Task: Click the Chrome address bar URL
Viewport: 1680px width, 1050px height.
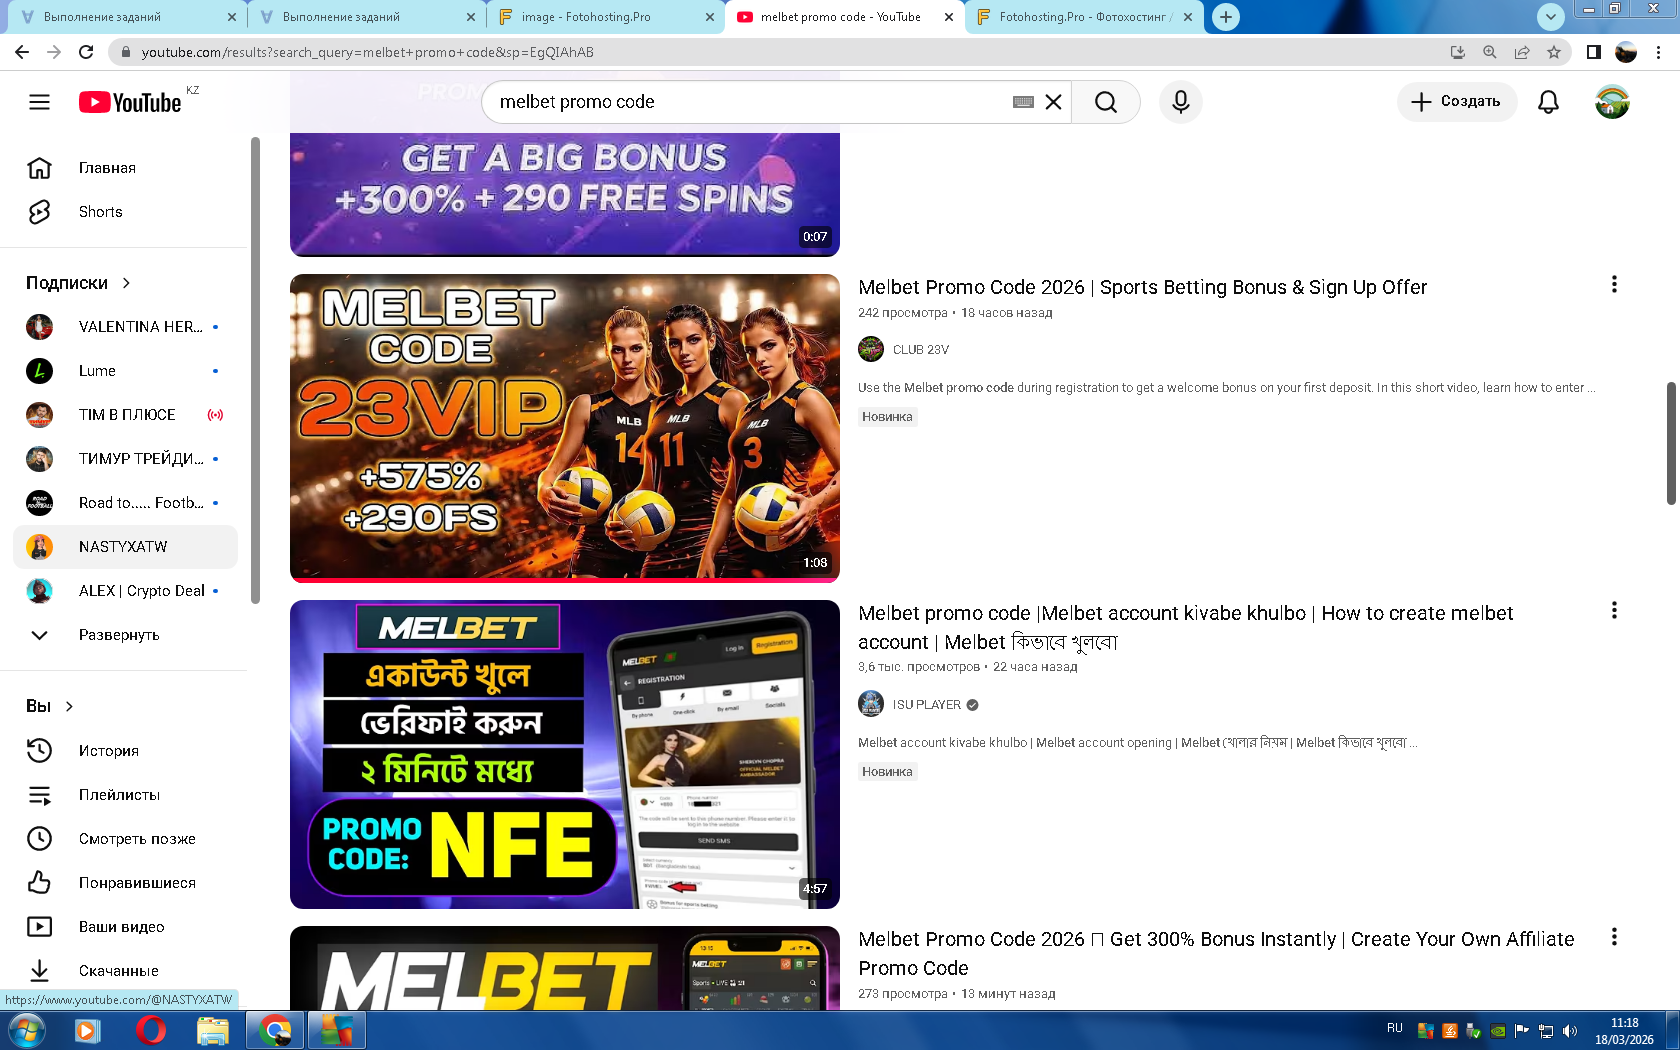Action: 367,52
